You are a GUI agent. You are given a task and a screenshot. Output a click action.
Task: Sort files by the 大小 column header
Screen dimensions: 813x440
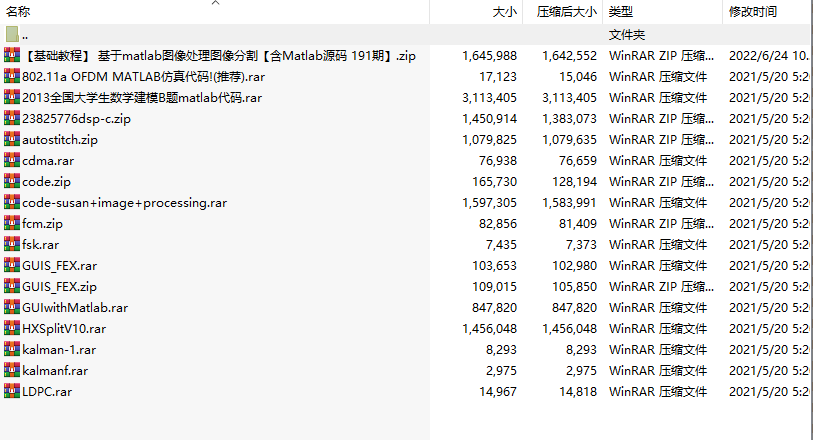pyautogui.click(x=504, y=11)
